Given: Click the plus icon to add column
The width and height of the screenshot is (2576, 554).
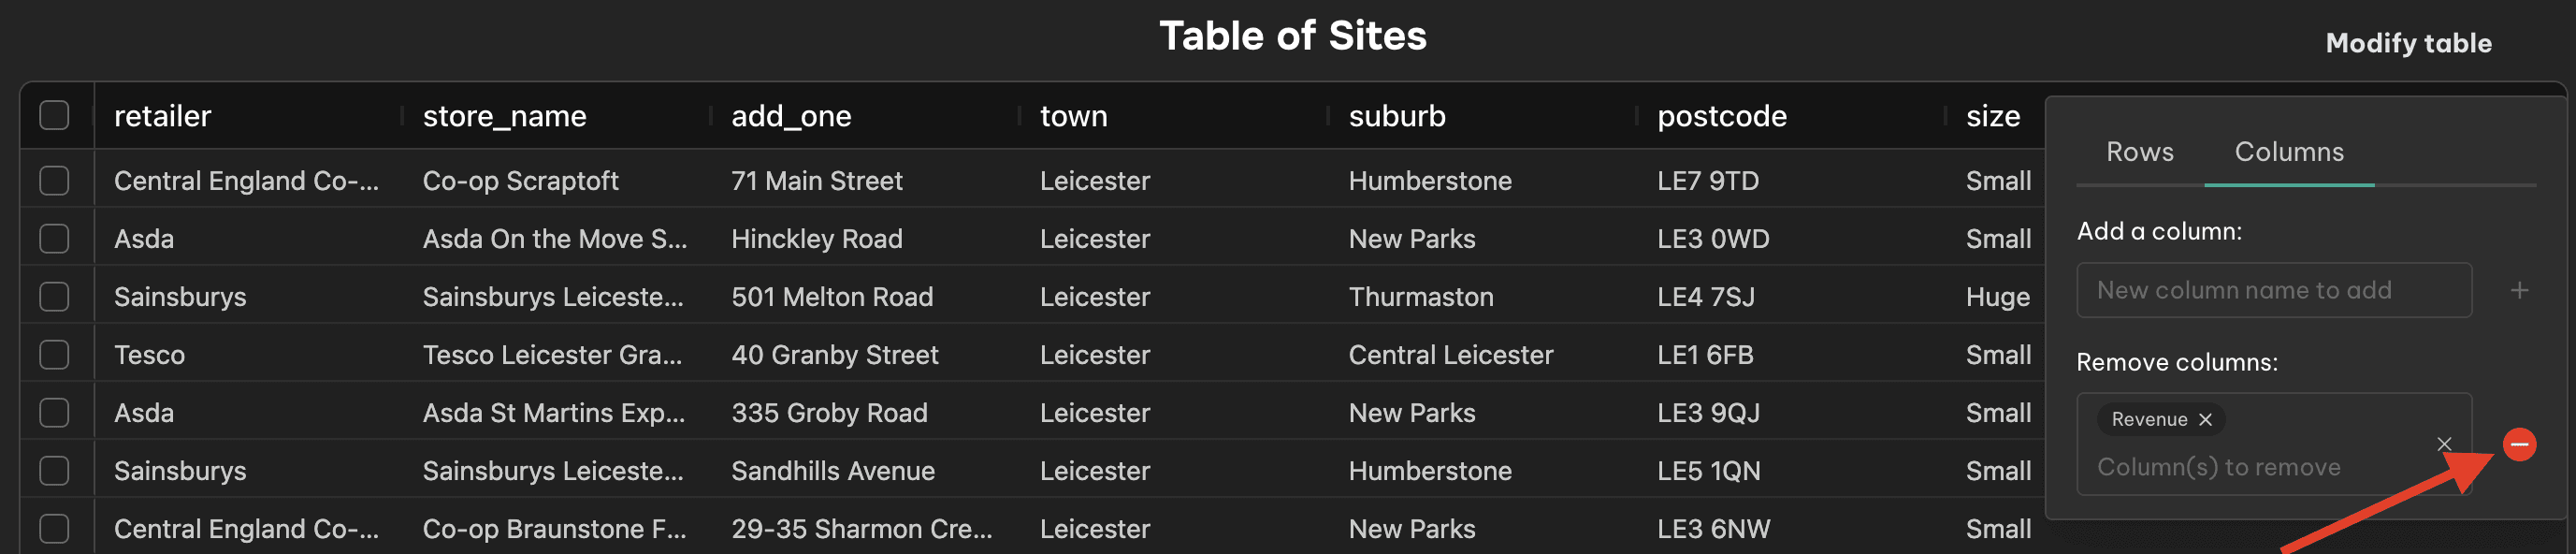Looking at the screenshot, I should tap(2519, 290).
